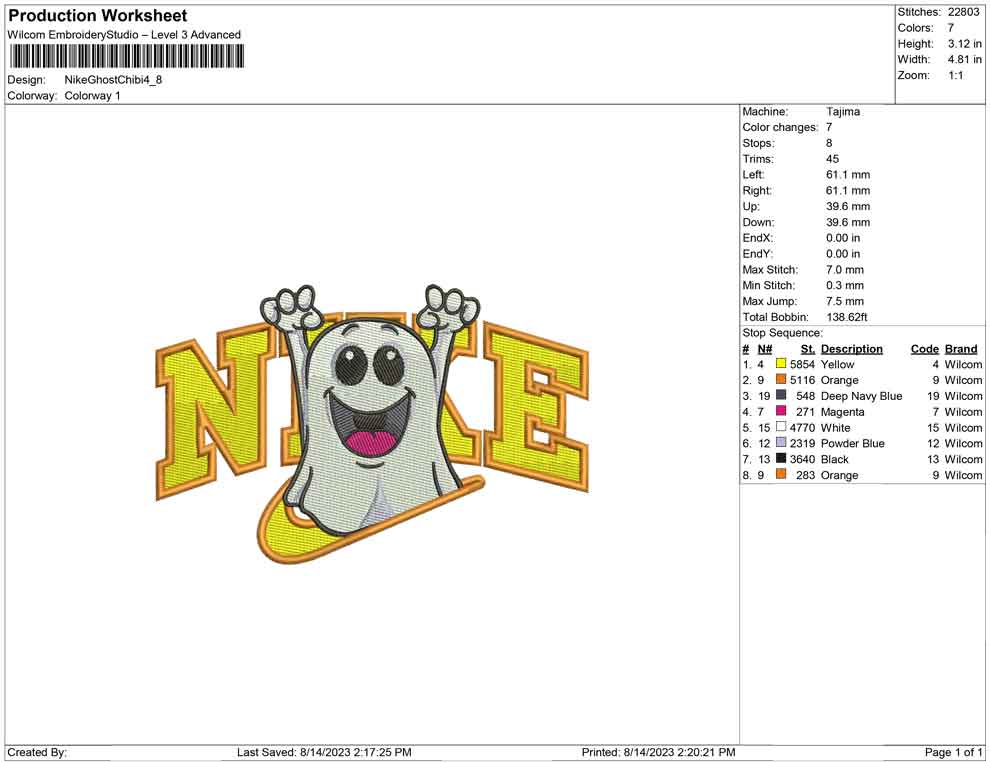Click the 'Last Saved: 8/14/2023 2:17:25 PM' text
Image resolution: width=990 pixels, height=762 pixels.
[x=324, y=752]
